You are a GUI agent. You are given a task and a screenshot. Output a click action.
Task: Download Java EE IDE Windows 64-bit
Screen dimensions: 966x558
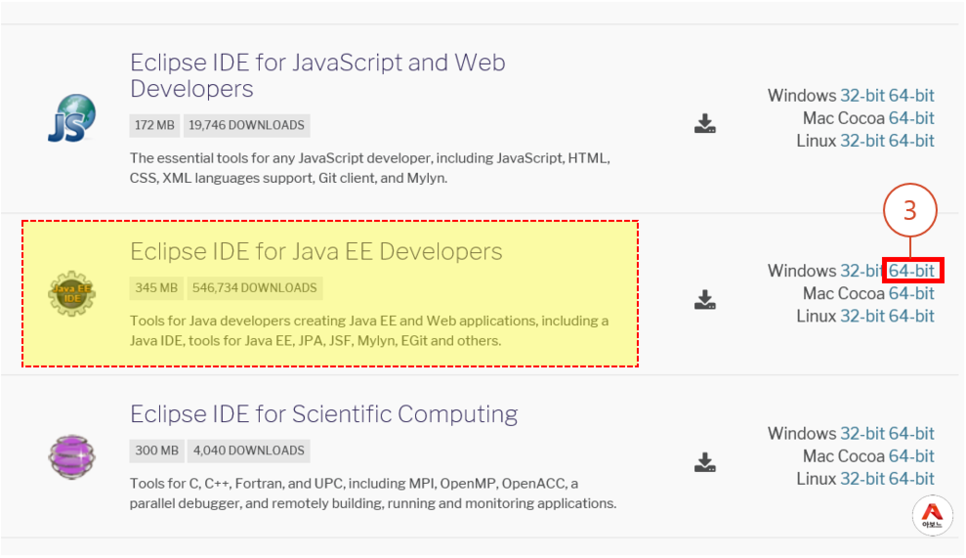point(911,271)
